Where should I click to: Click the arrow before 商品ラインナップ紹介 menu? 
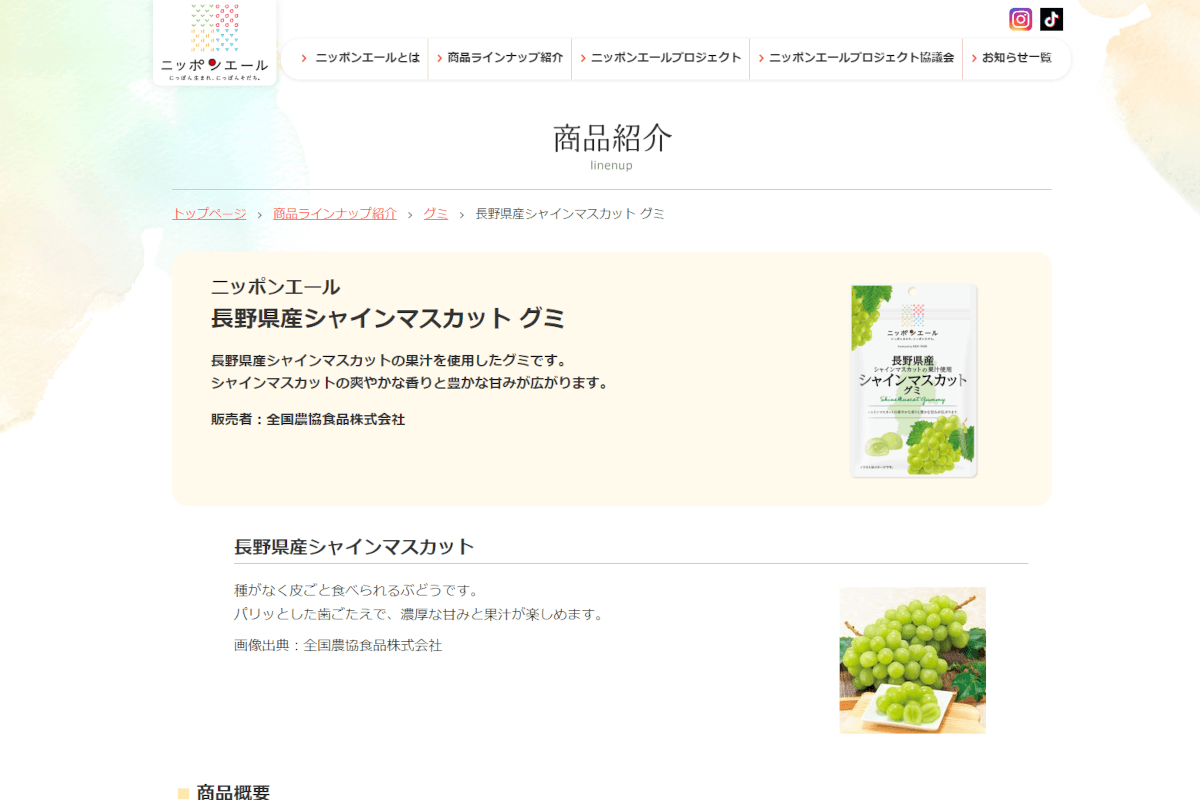tap(439, 58)
